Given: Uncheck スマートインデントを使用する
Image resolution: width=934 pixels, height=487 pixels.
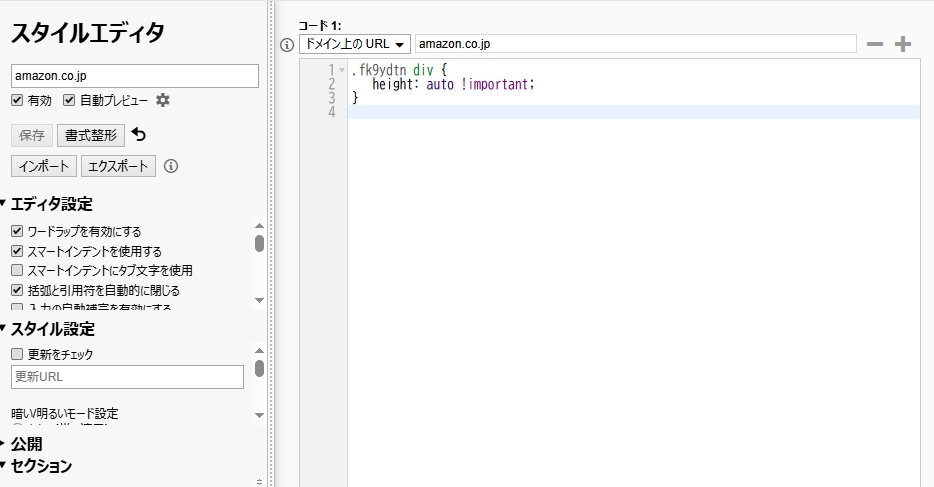Looking at the screenshot, I should coord(17,251).
